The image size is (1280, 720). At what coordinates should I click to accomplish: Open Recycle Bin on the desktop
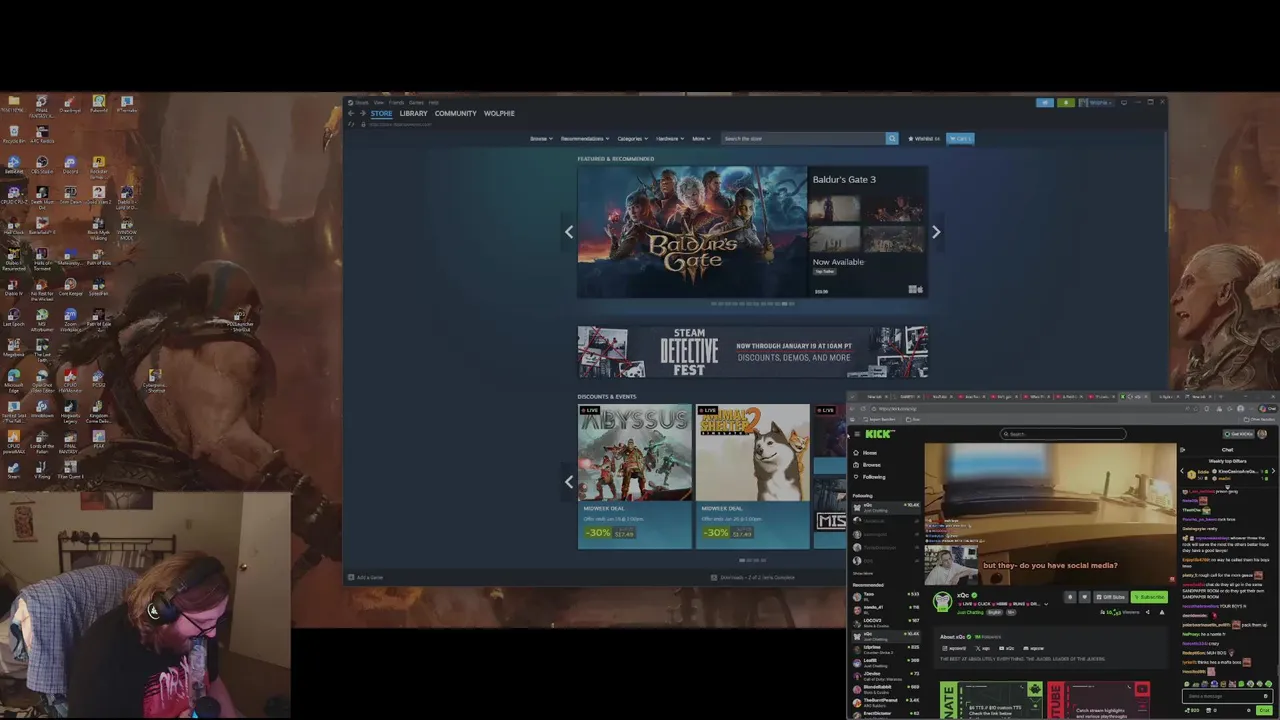click(14, 134)
